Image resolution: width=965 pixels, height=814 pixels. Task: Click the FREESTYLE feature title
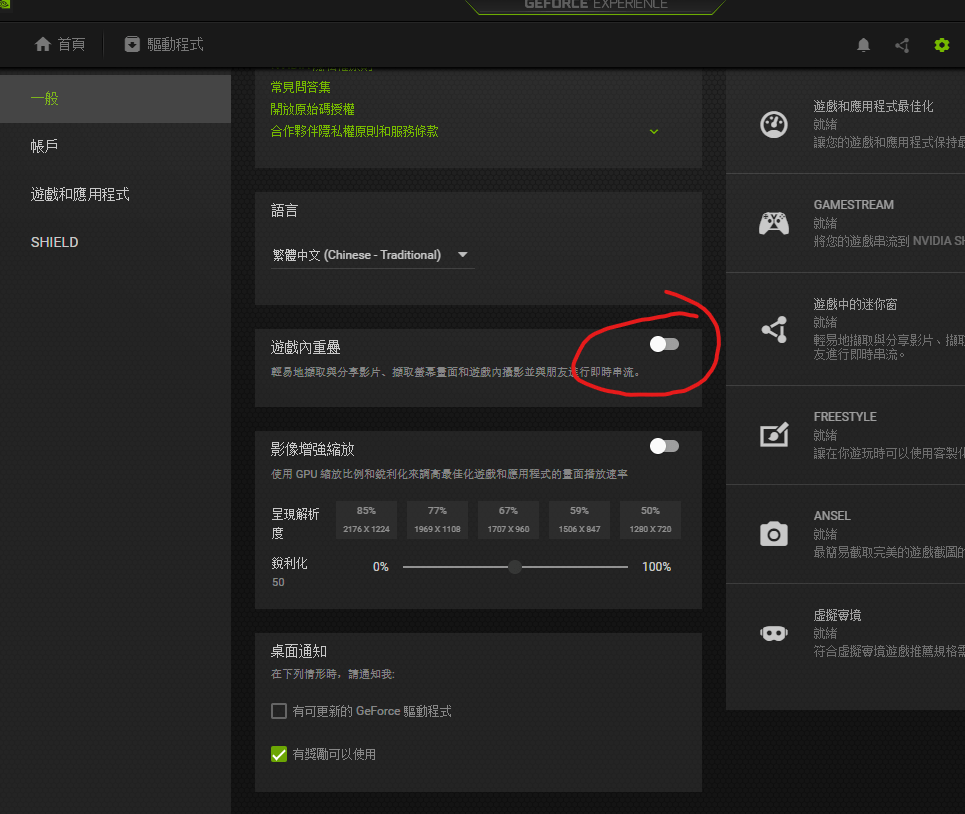click(845, 417)
